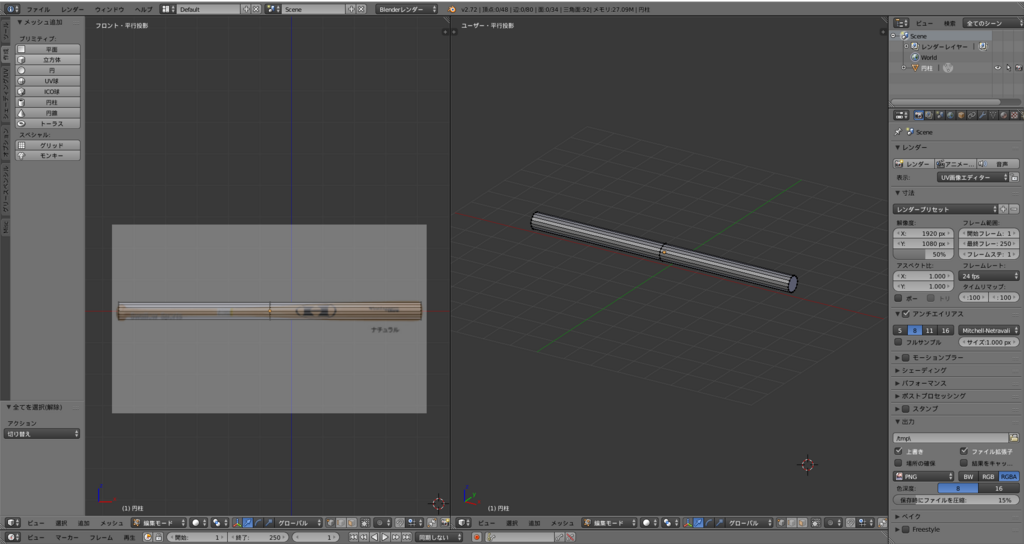Toggle the Anti-Aliasing (アンチエイリアス) checkbox

906,313
